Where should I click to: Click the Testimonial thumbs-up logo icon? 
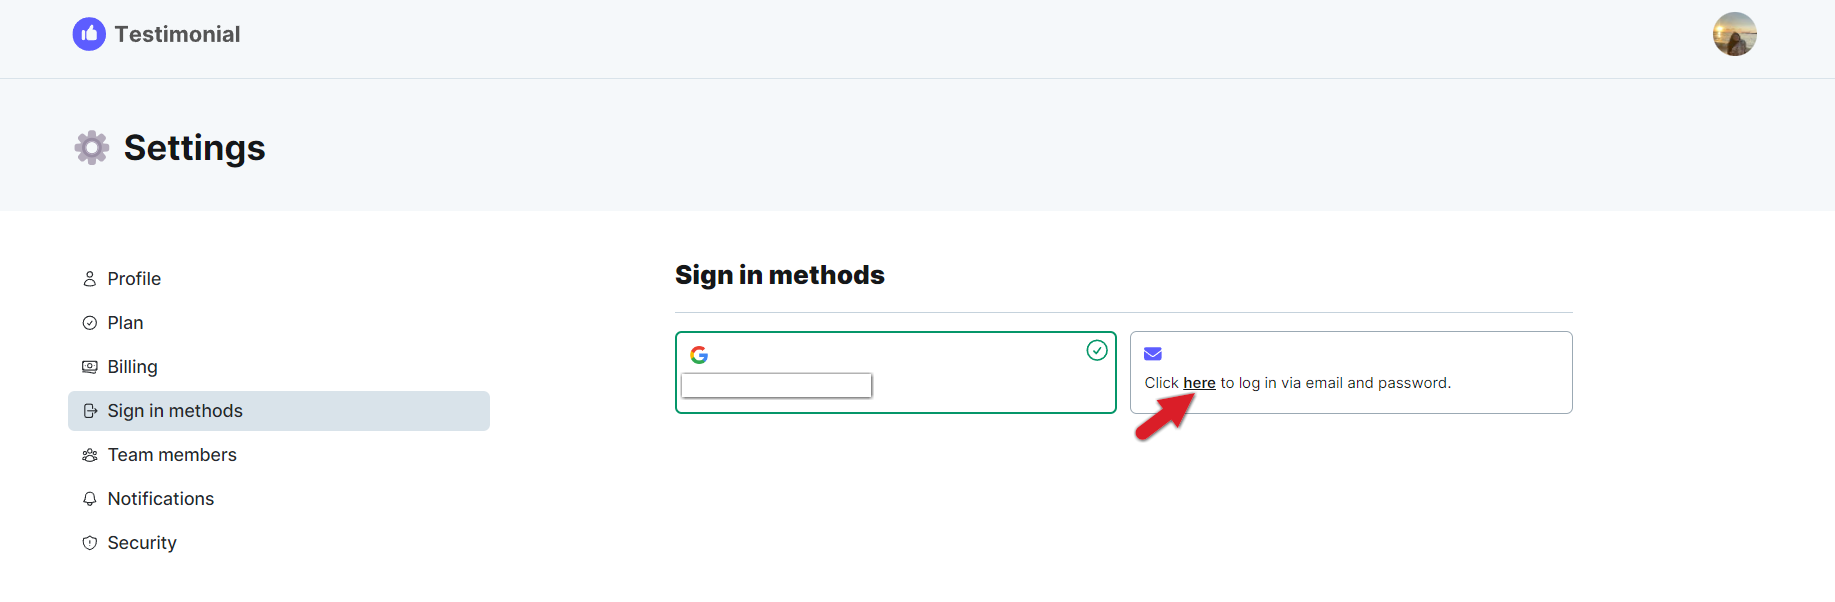pos(89,34)
